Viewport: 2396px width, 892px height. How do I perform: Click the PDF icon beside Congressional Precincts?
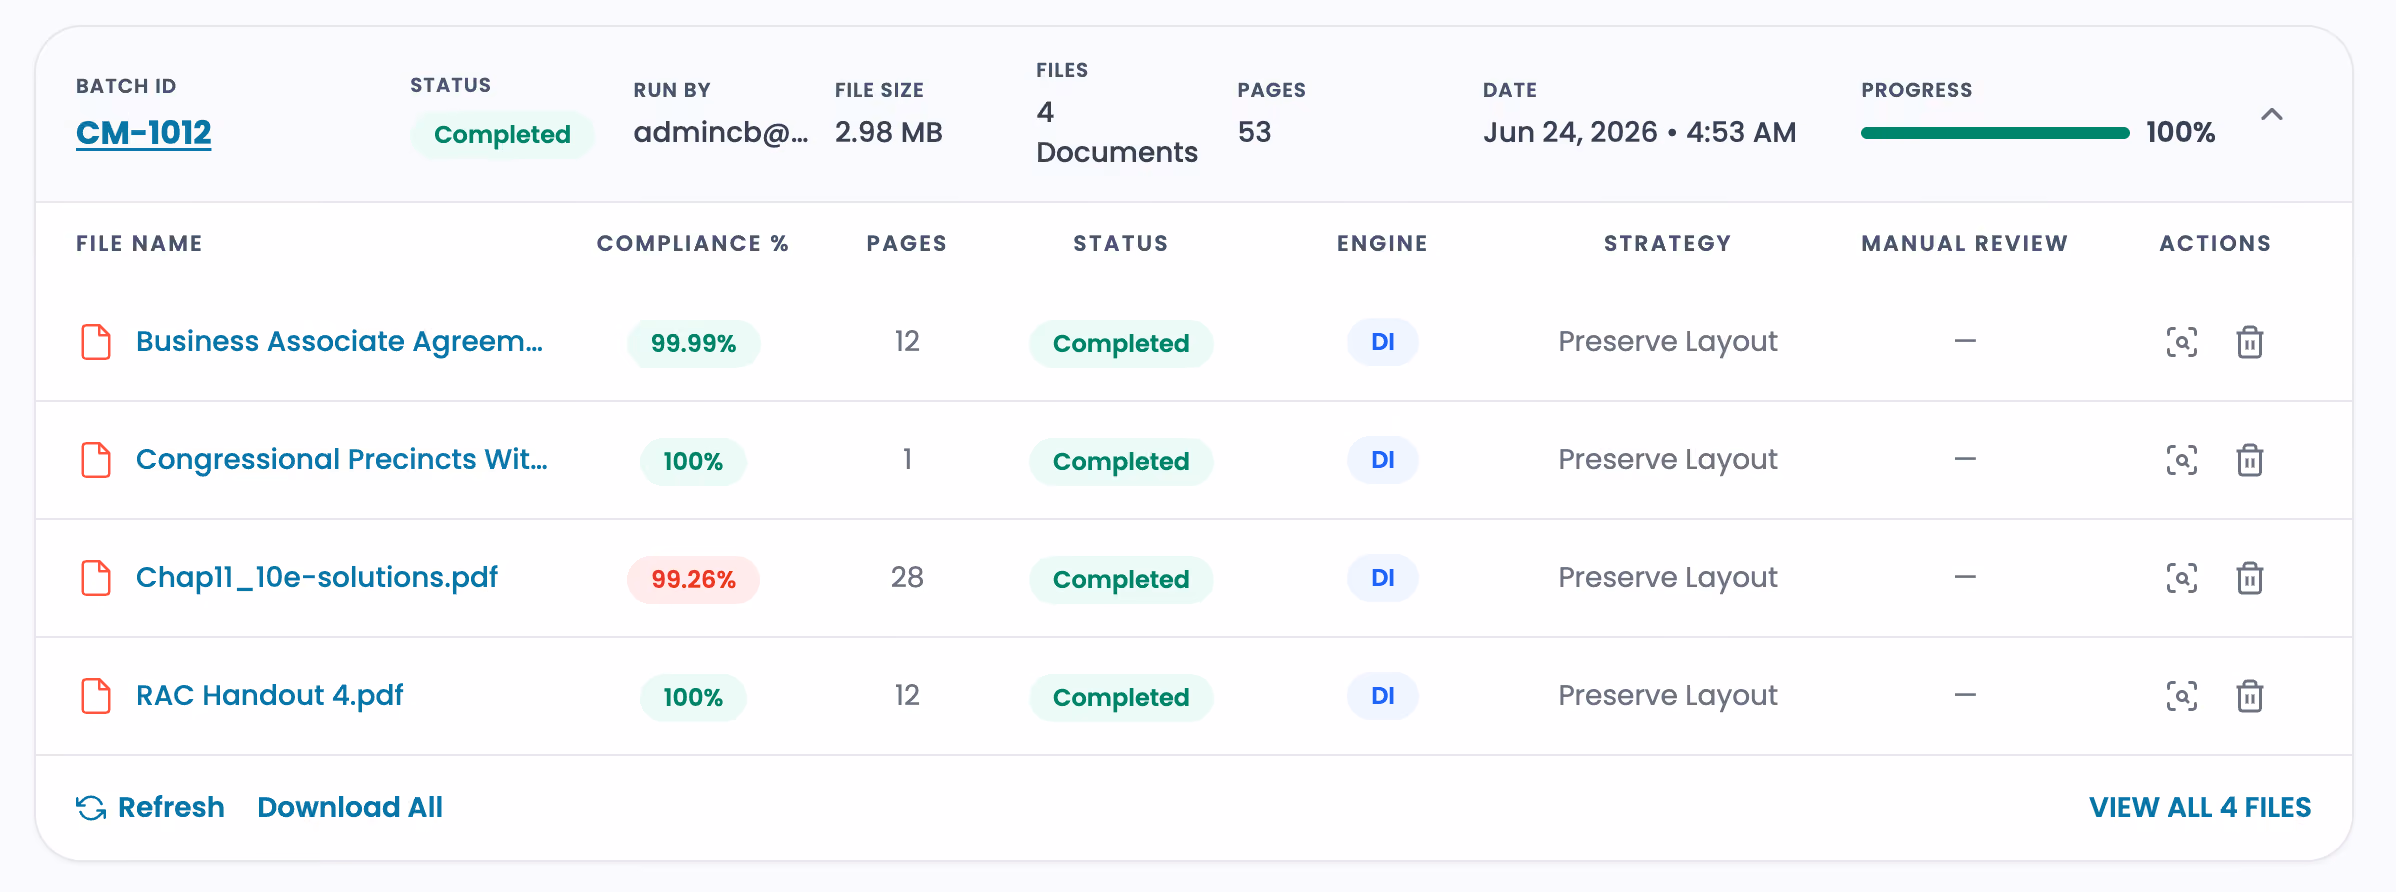[x=96, y=460]
